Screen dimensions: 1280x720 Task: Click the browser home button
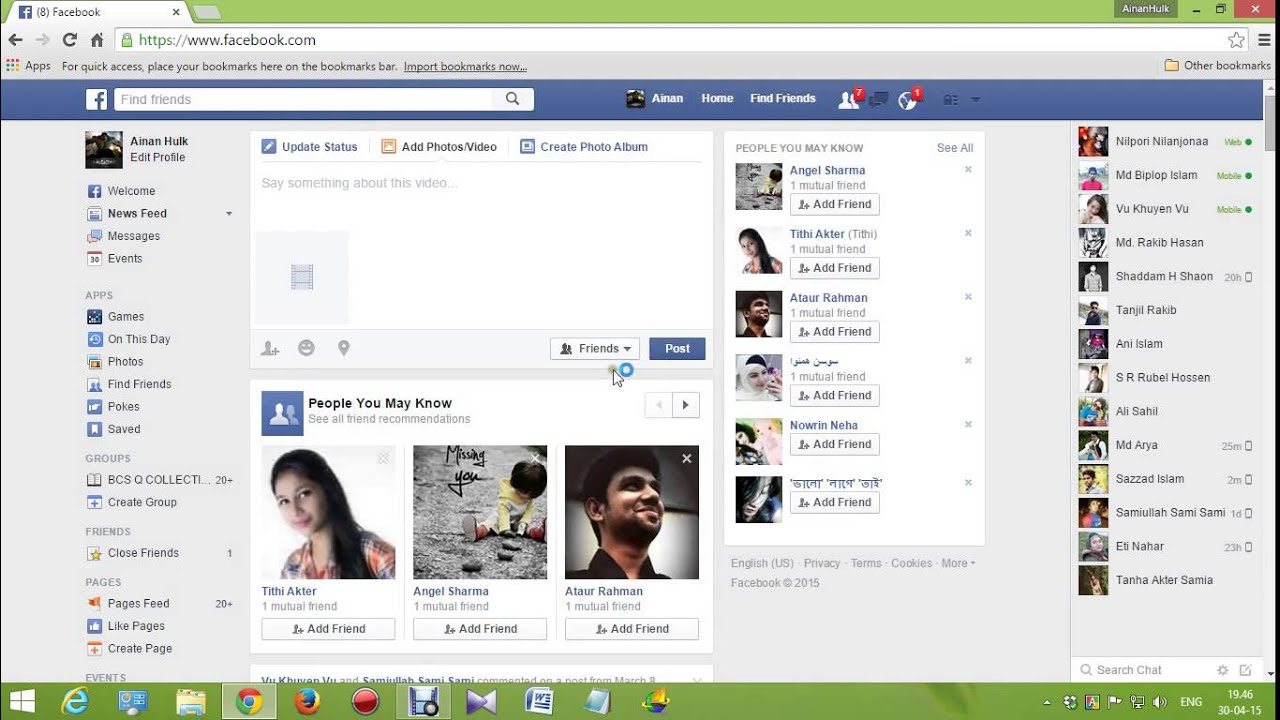(97, 40)
